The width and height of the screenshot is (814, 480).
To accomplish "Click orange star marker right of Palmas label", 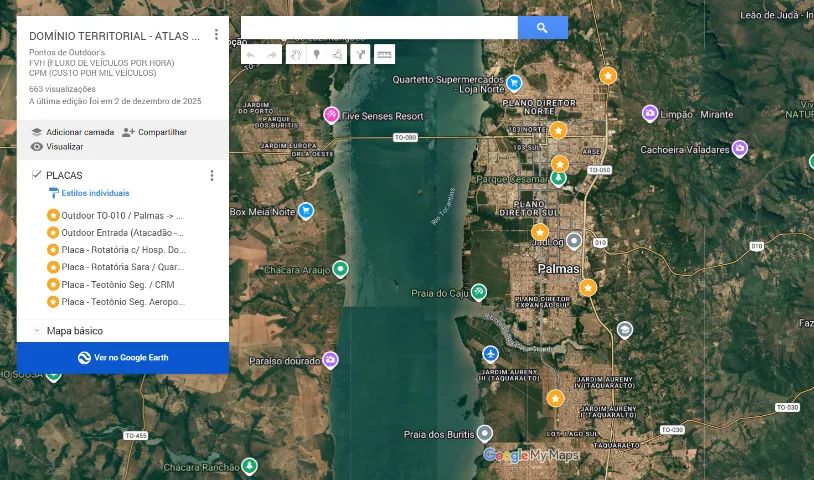I will 588,287.
